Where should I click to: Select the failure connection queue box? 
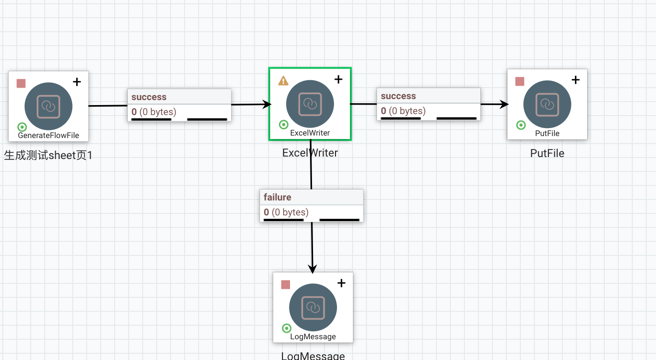click(311, 206)
